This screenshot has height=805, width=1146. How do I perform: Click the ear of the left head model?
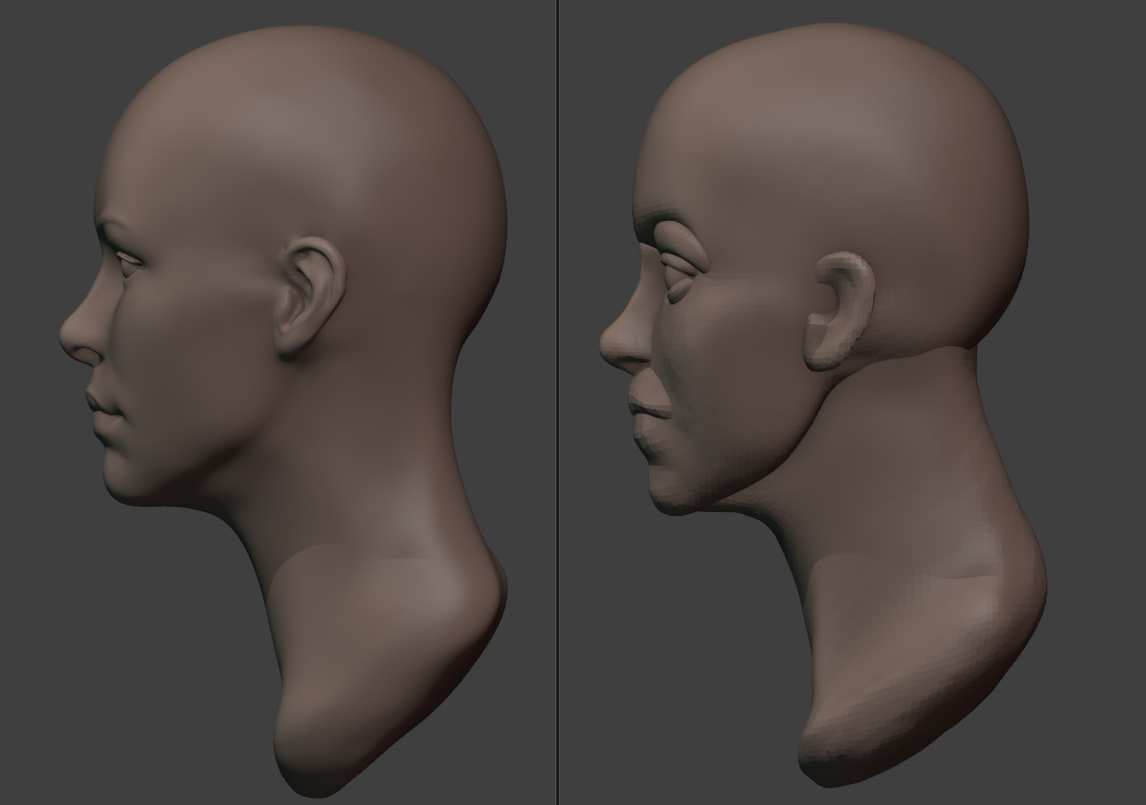(x=308, y=297)
